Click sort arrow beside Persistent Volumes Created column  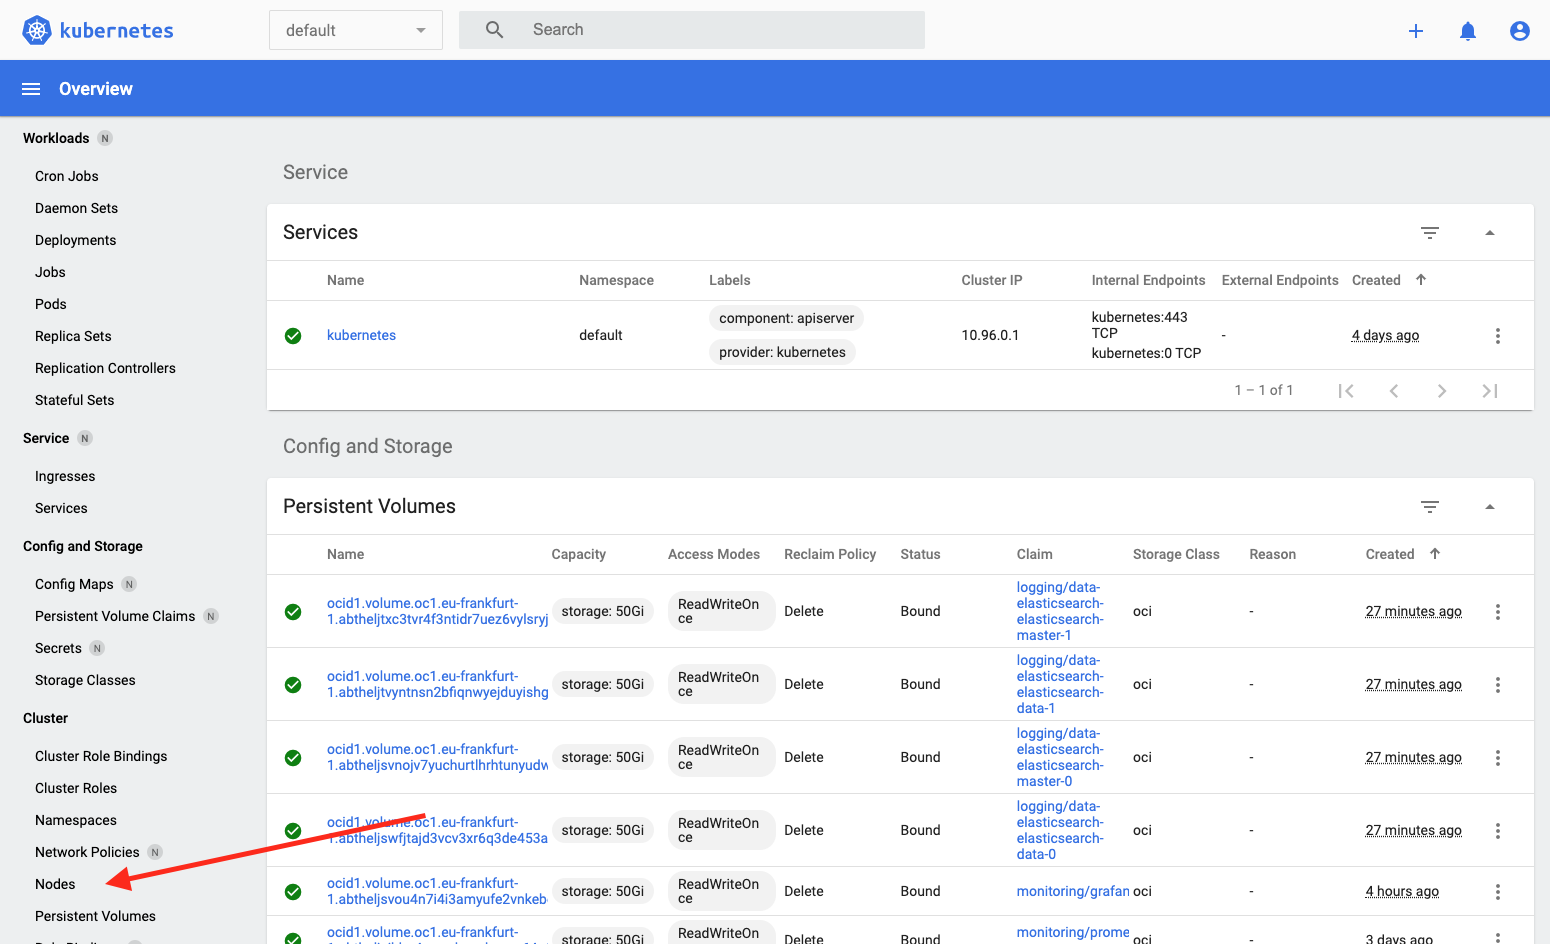[1435, 554]
